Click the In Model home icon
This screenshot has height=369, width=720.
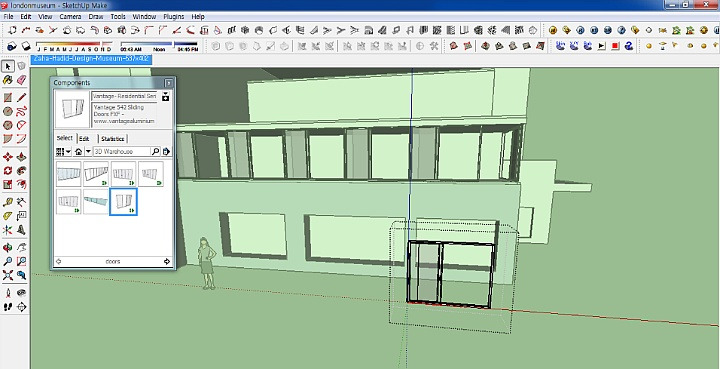point(78,151)
